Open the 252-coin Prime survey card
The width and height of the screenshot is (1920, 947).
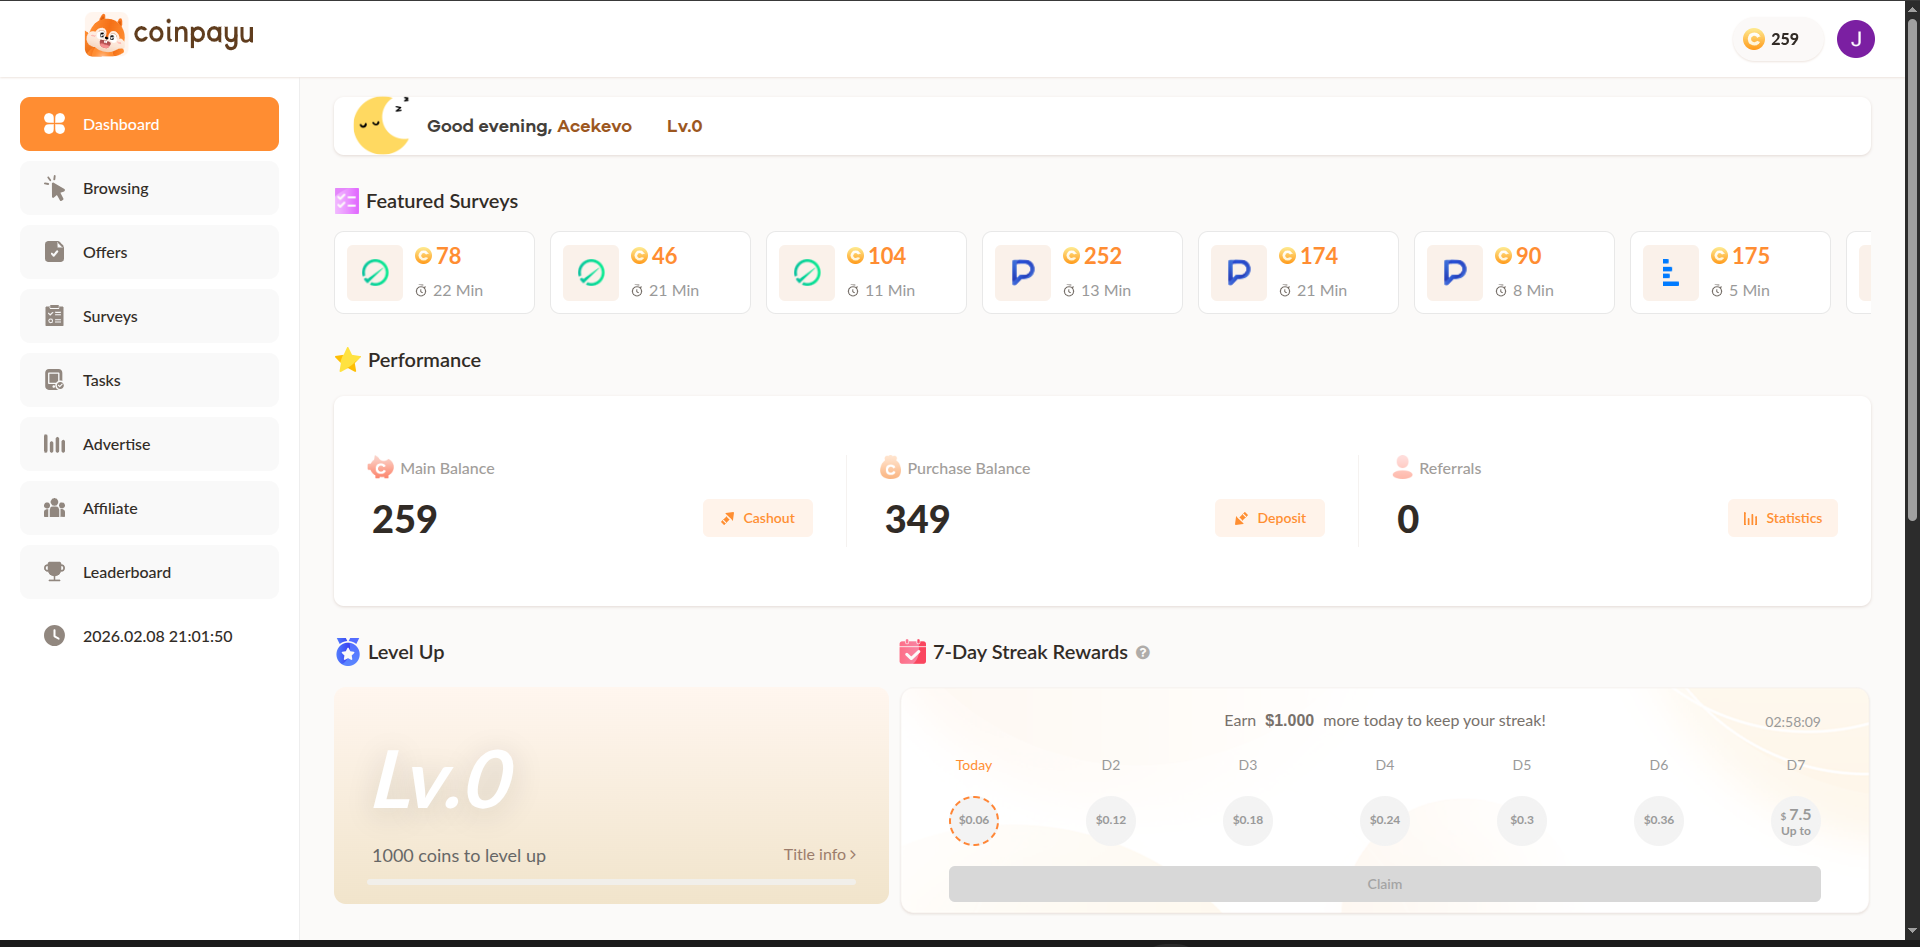1082,272
